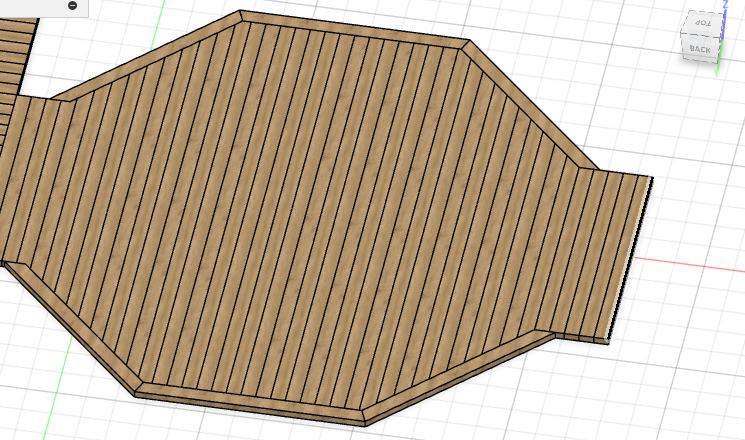Select the BACK face on the ViewCube
The width and height of the screenshot is (745, 440).
point(700,49)
